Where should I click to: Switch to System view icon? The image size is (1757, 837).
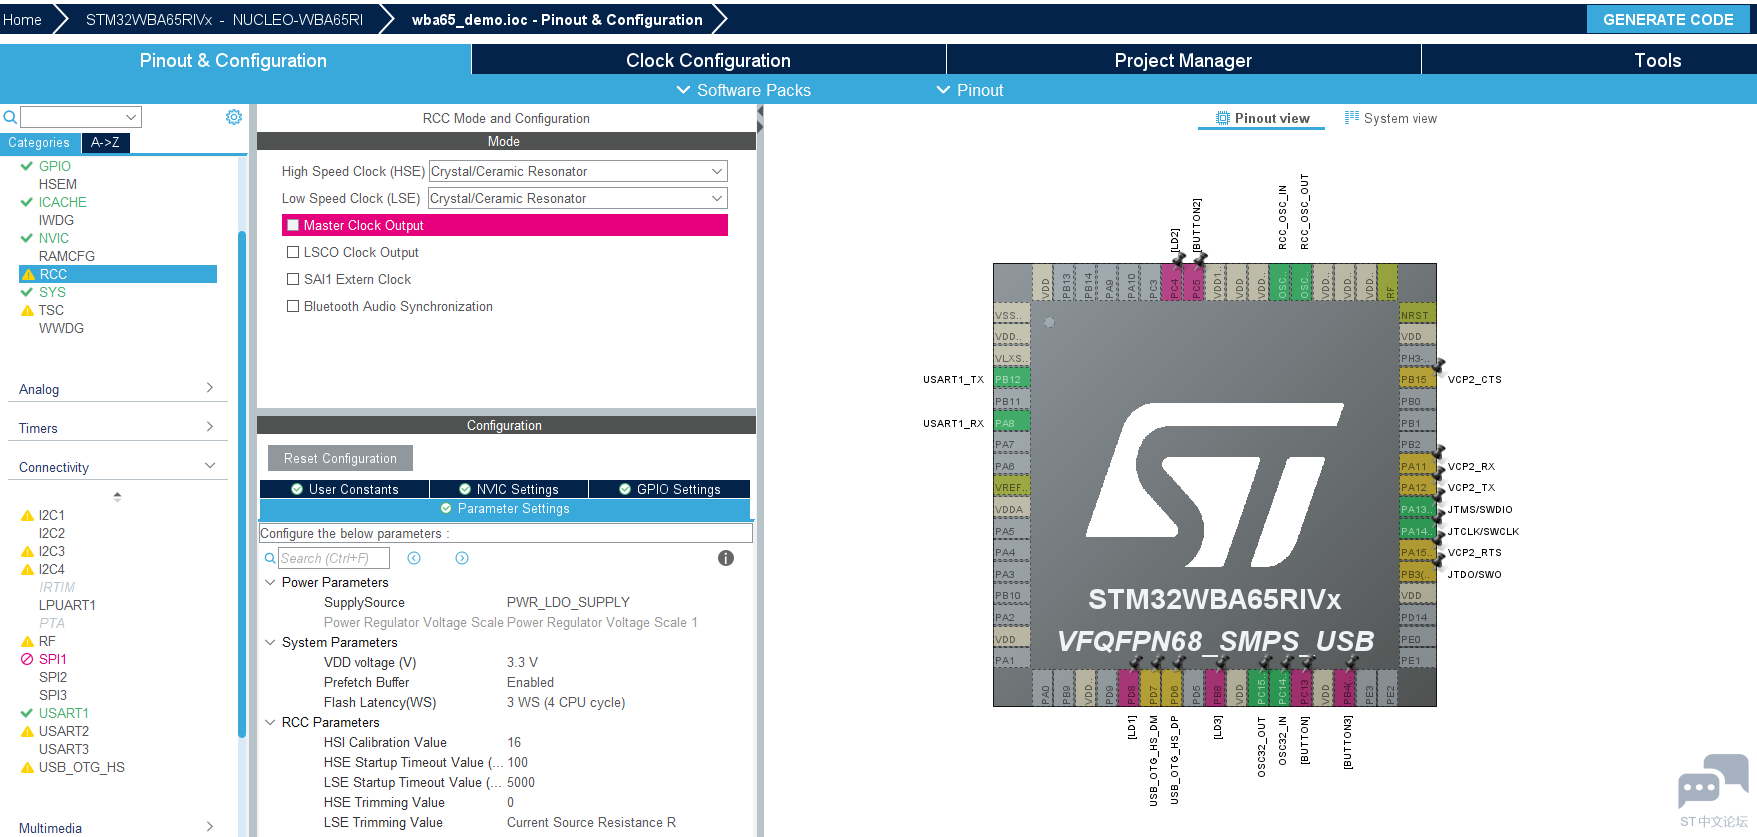(x=1352, y=117)
